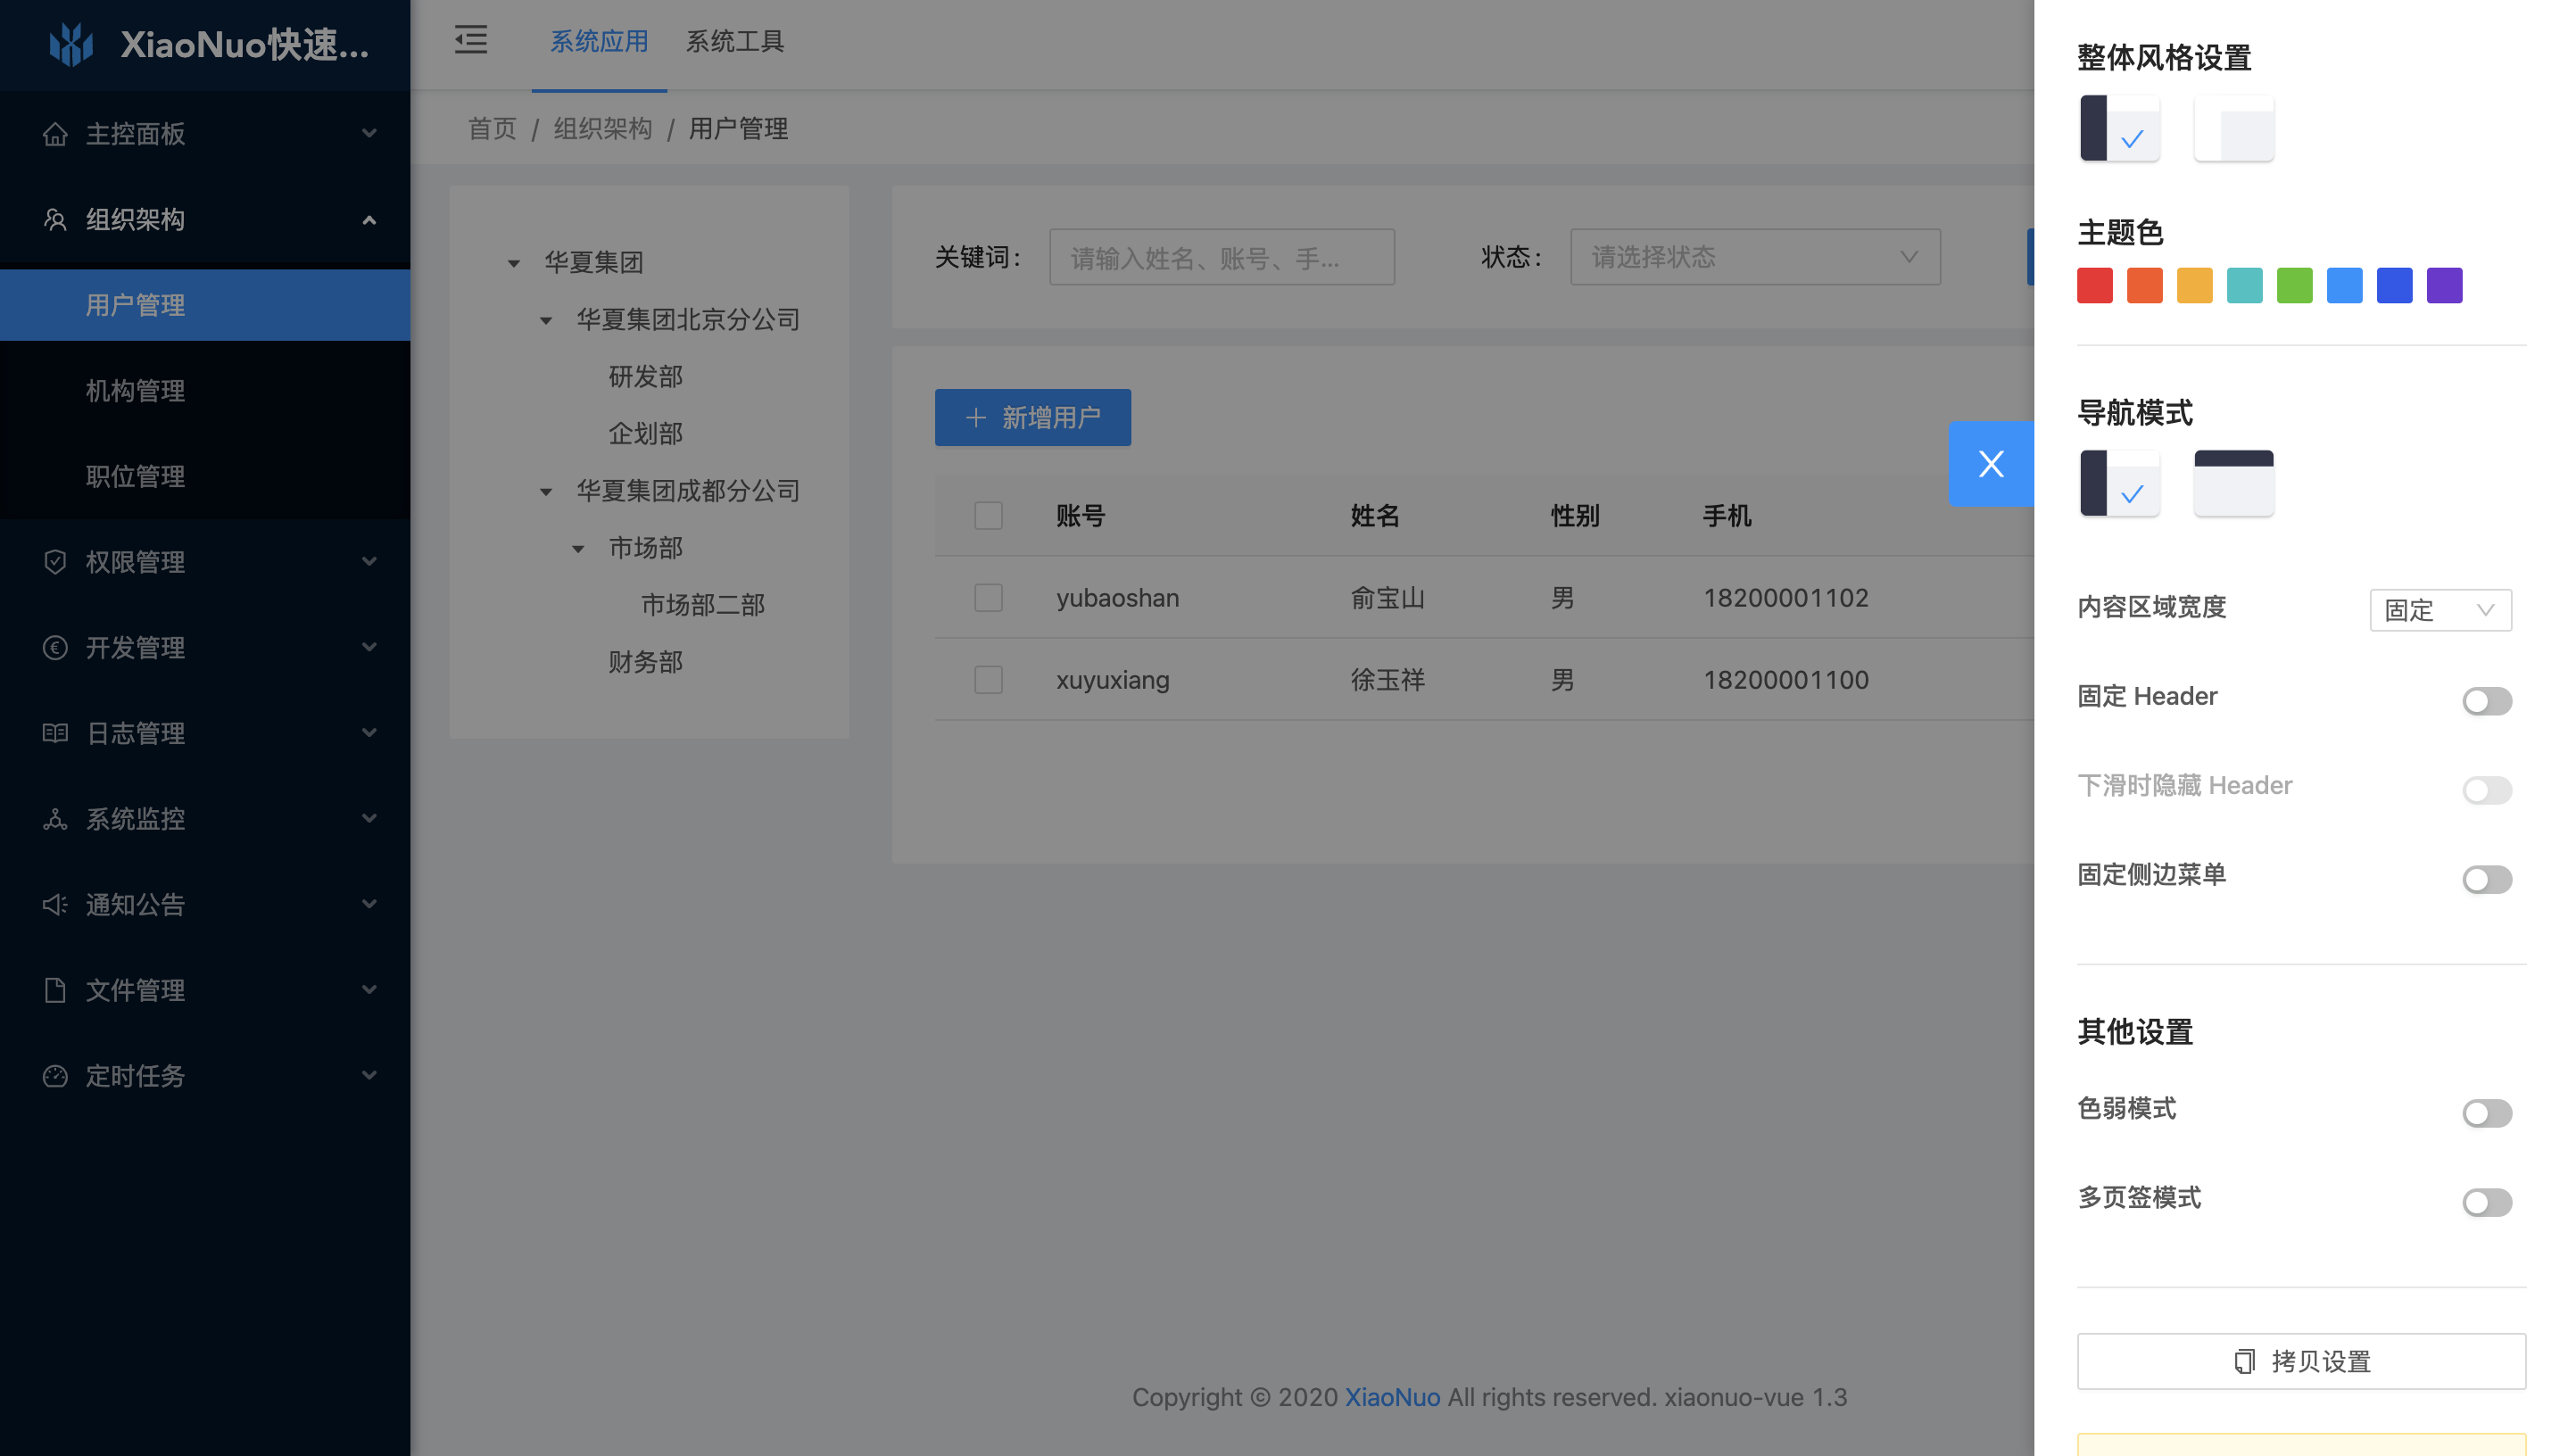Image resolution: width=2568 pixels, height=1456 pixels.
Task: Click the speaker icon beside 通知公告
Action: coord(55,904)
